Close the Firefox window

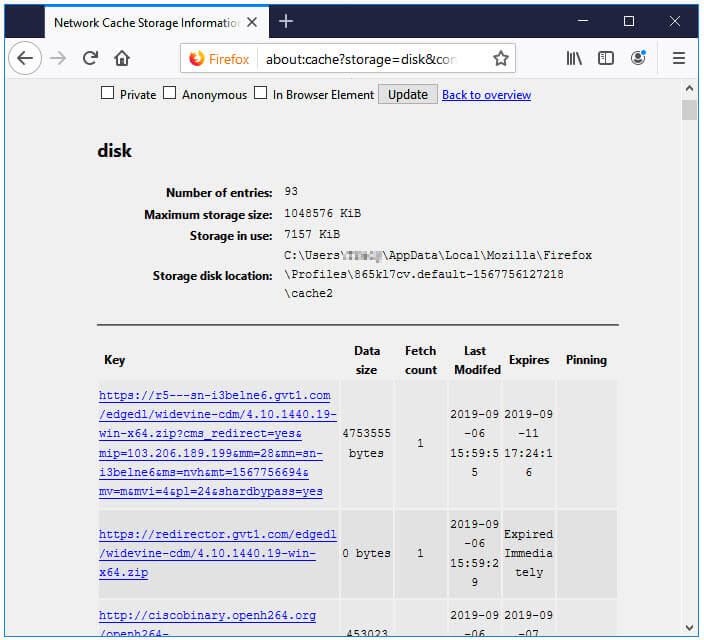(674, 21)
